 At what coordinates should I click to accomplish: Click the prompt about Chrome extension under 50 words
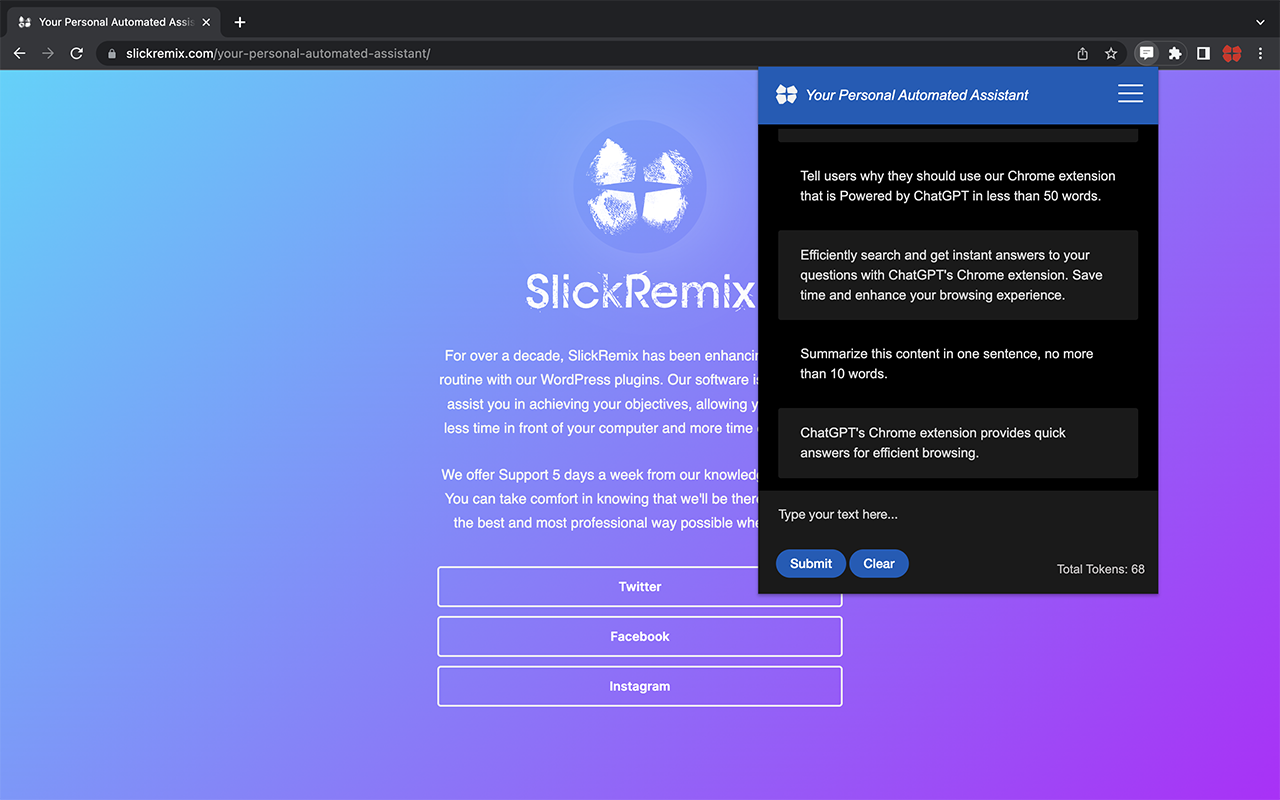958,186
